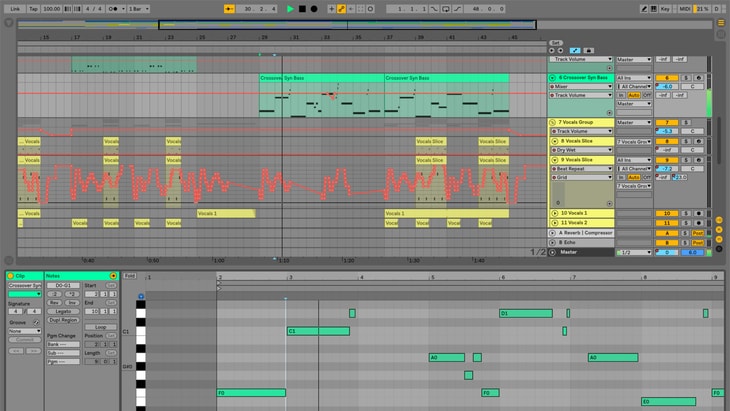Arm the 6 Crossover Syn Bass track

(698, 78)
